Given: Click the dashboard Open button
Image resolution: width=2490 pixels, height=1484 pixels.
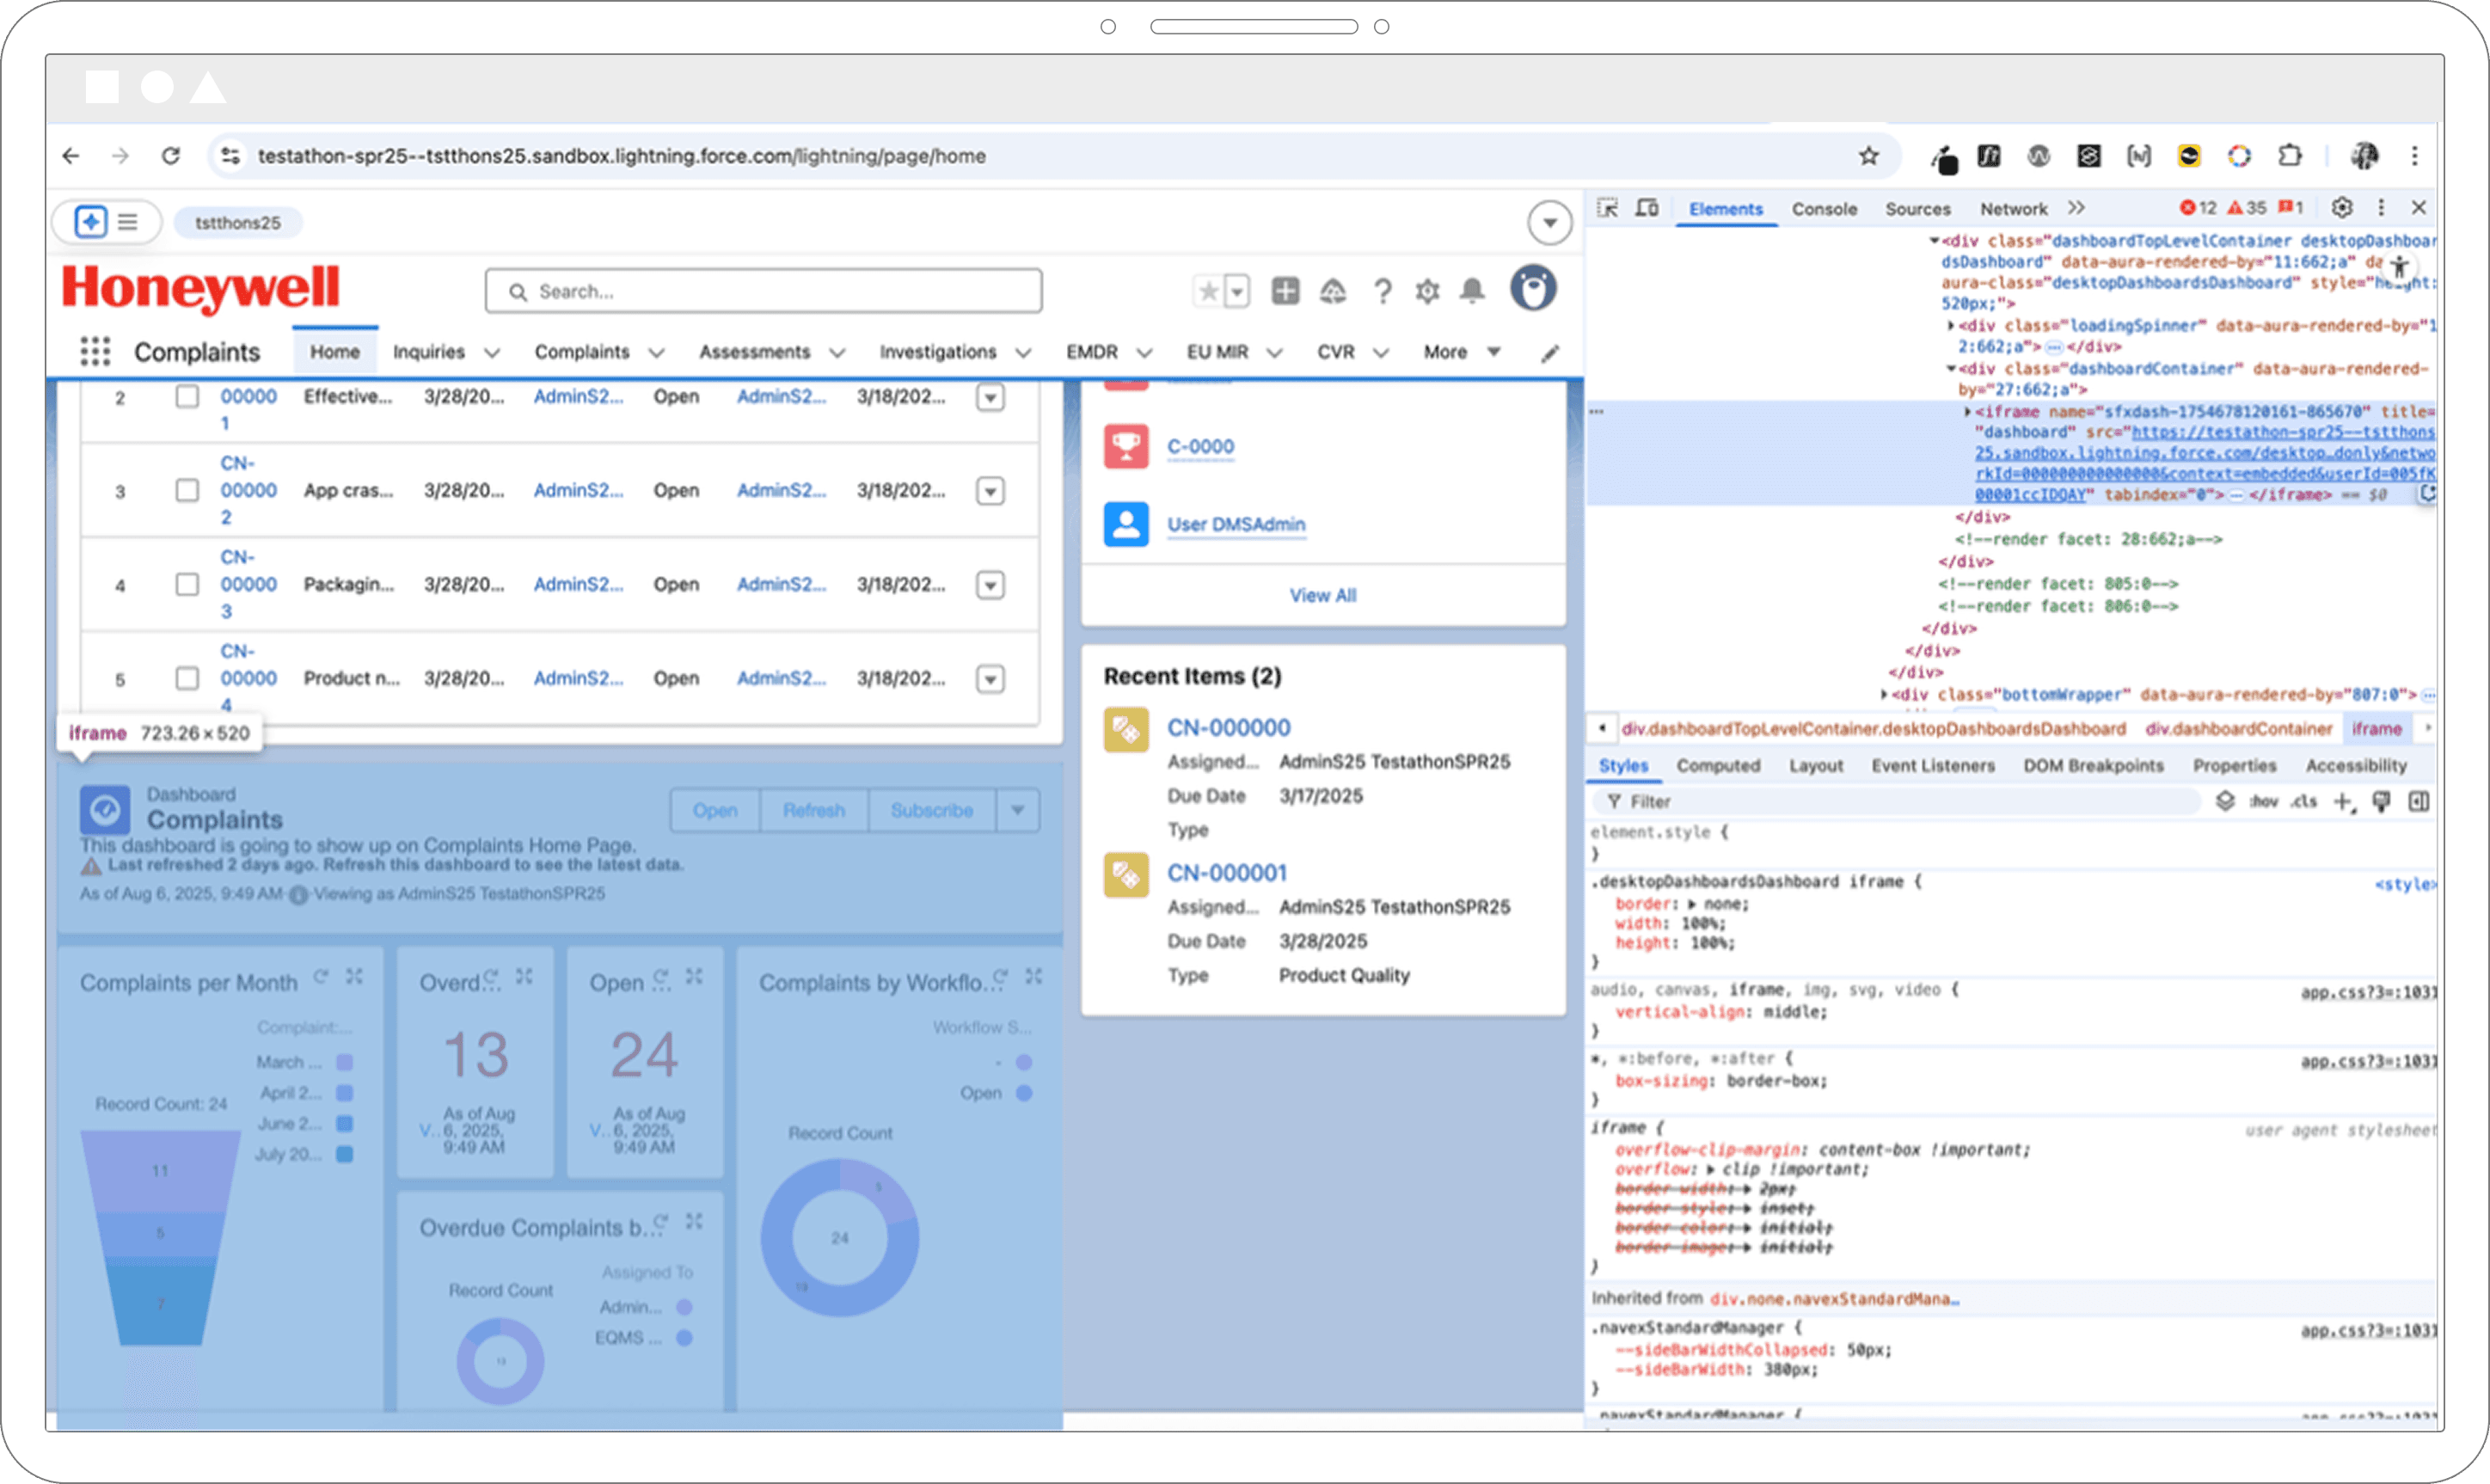Looking at the screenshot, I should point(715,810).
